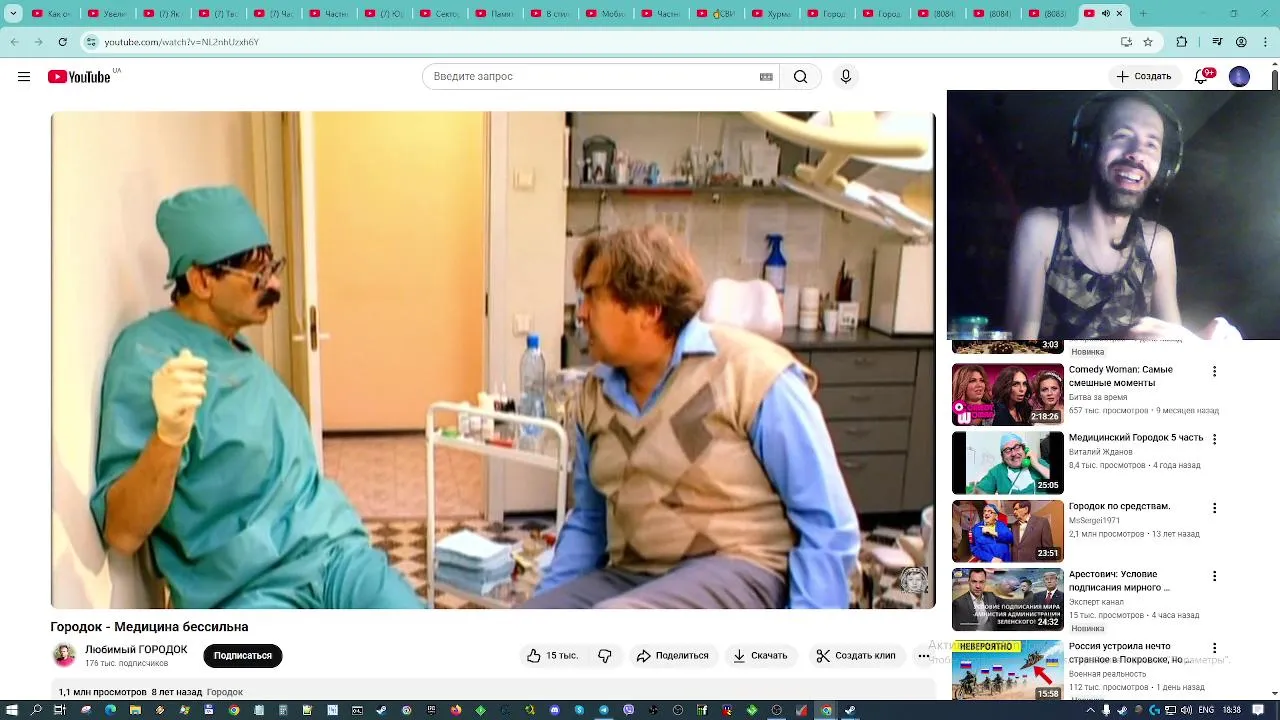Switch to the 'Памя' browser tab
The width and height of the screenshot is (1280, 720).
pyautogui.click(x=494, y=14)
